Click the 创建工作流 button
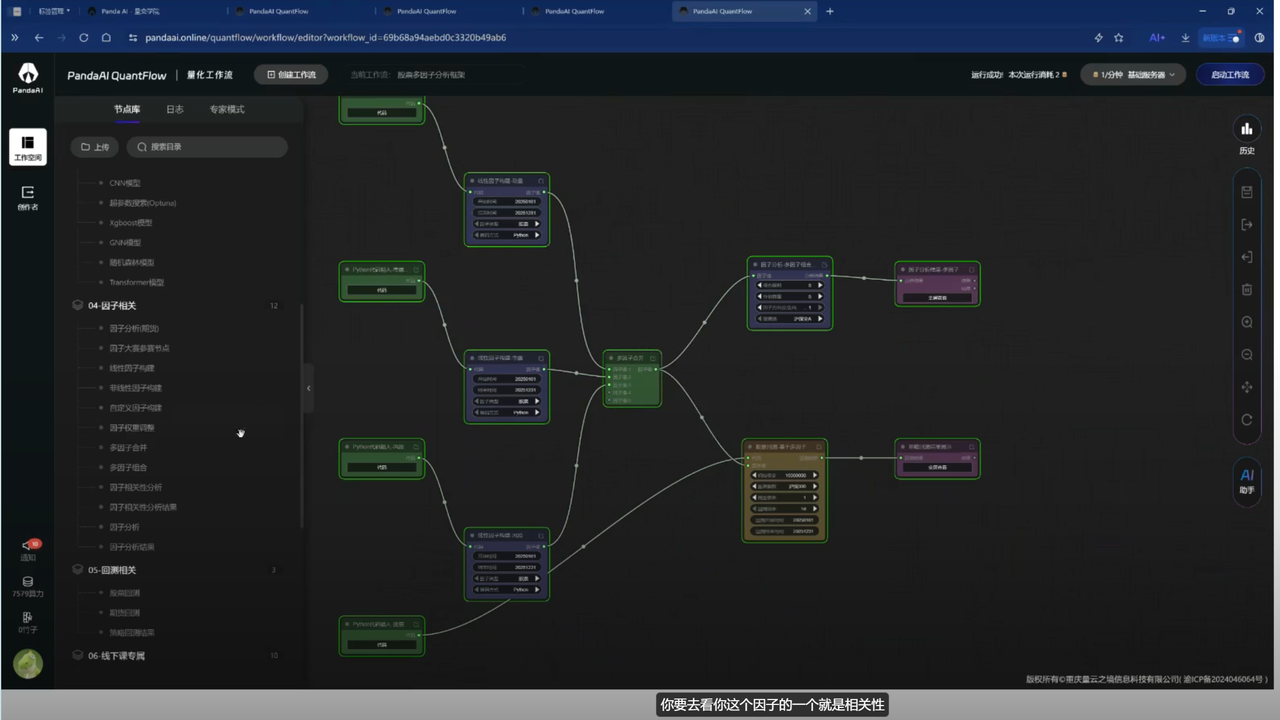The height and width of the screenshot is (720, 1280). [291, 75]
